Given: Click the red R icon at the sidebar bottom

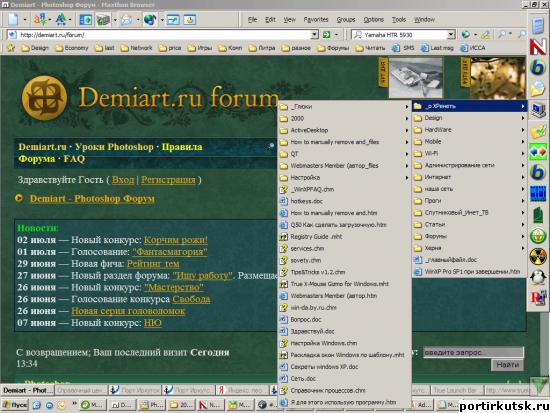Looking at the screenshot, I should tap(538, 298).
